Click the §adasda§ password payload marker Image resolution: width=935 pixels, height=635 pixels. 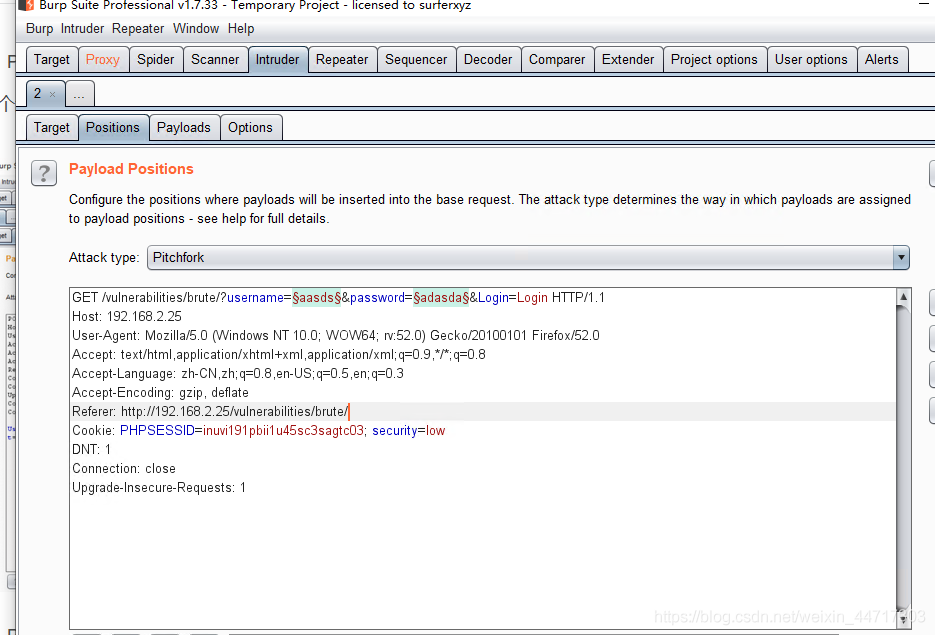point(441,298)
